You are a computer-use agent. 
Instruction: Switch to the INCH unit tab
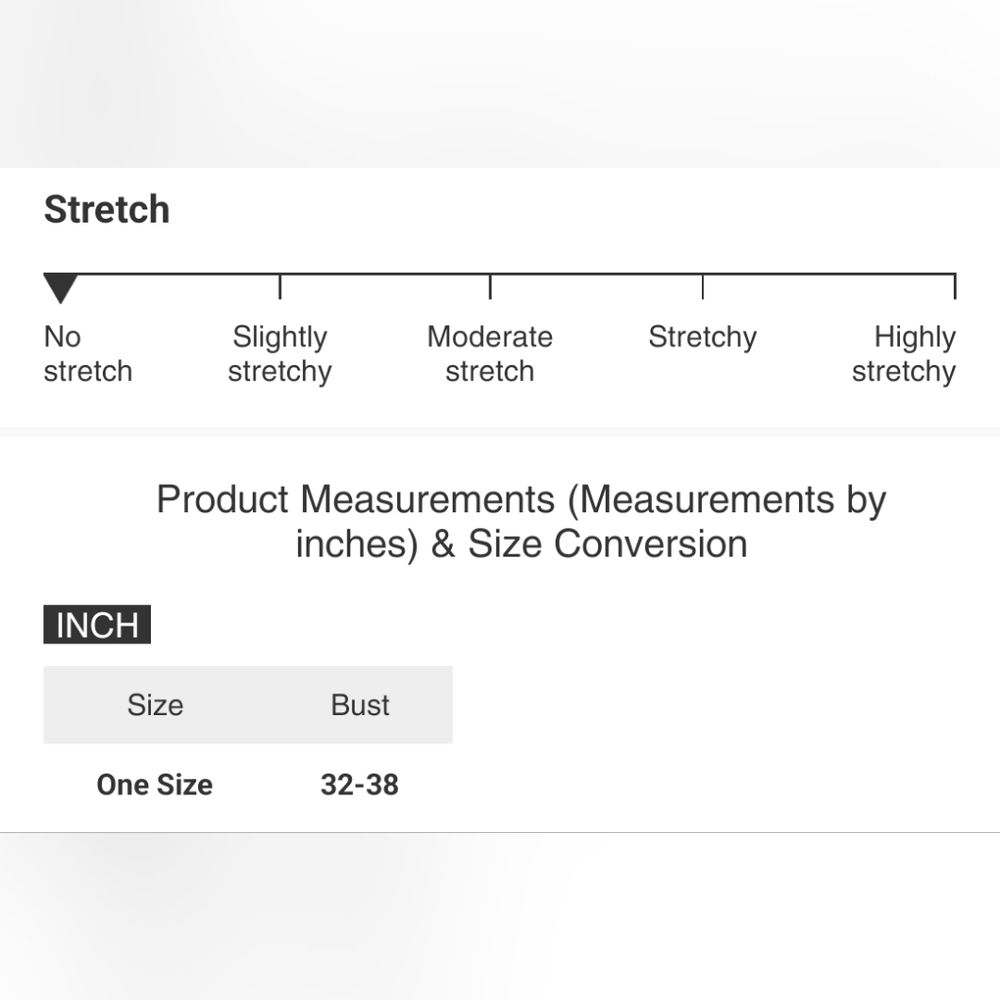97,625
